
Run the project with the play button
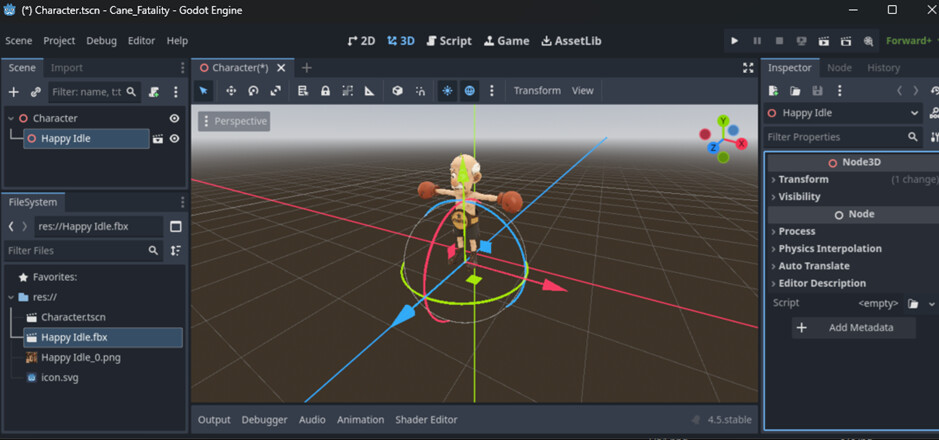(735, 41)
